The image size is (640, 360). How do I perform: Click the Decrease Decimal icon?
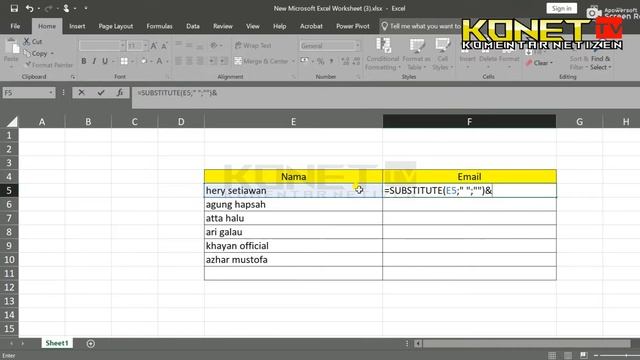tap(356, 61)
